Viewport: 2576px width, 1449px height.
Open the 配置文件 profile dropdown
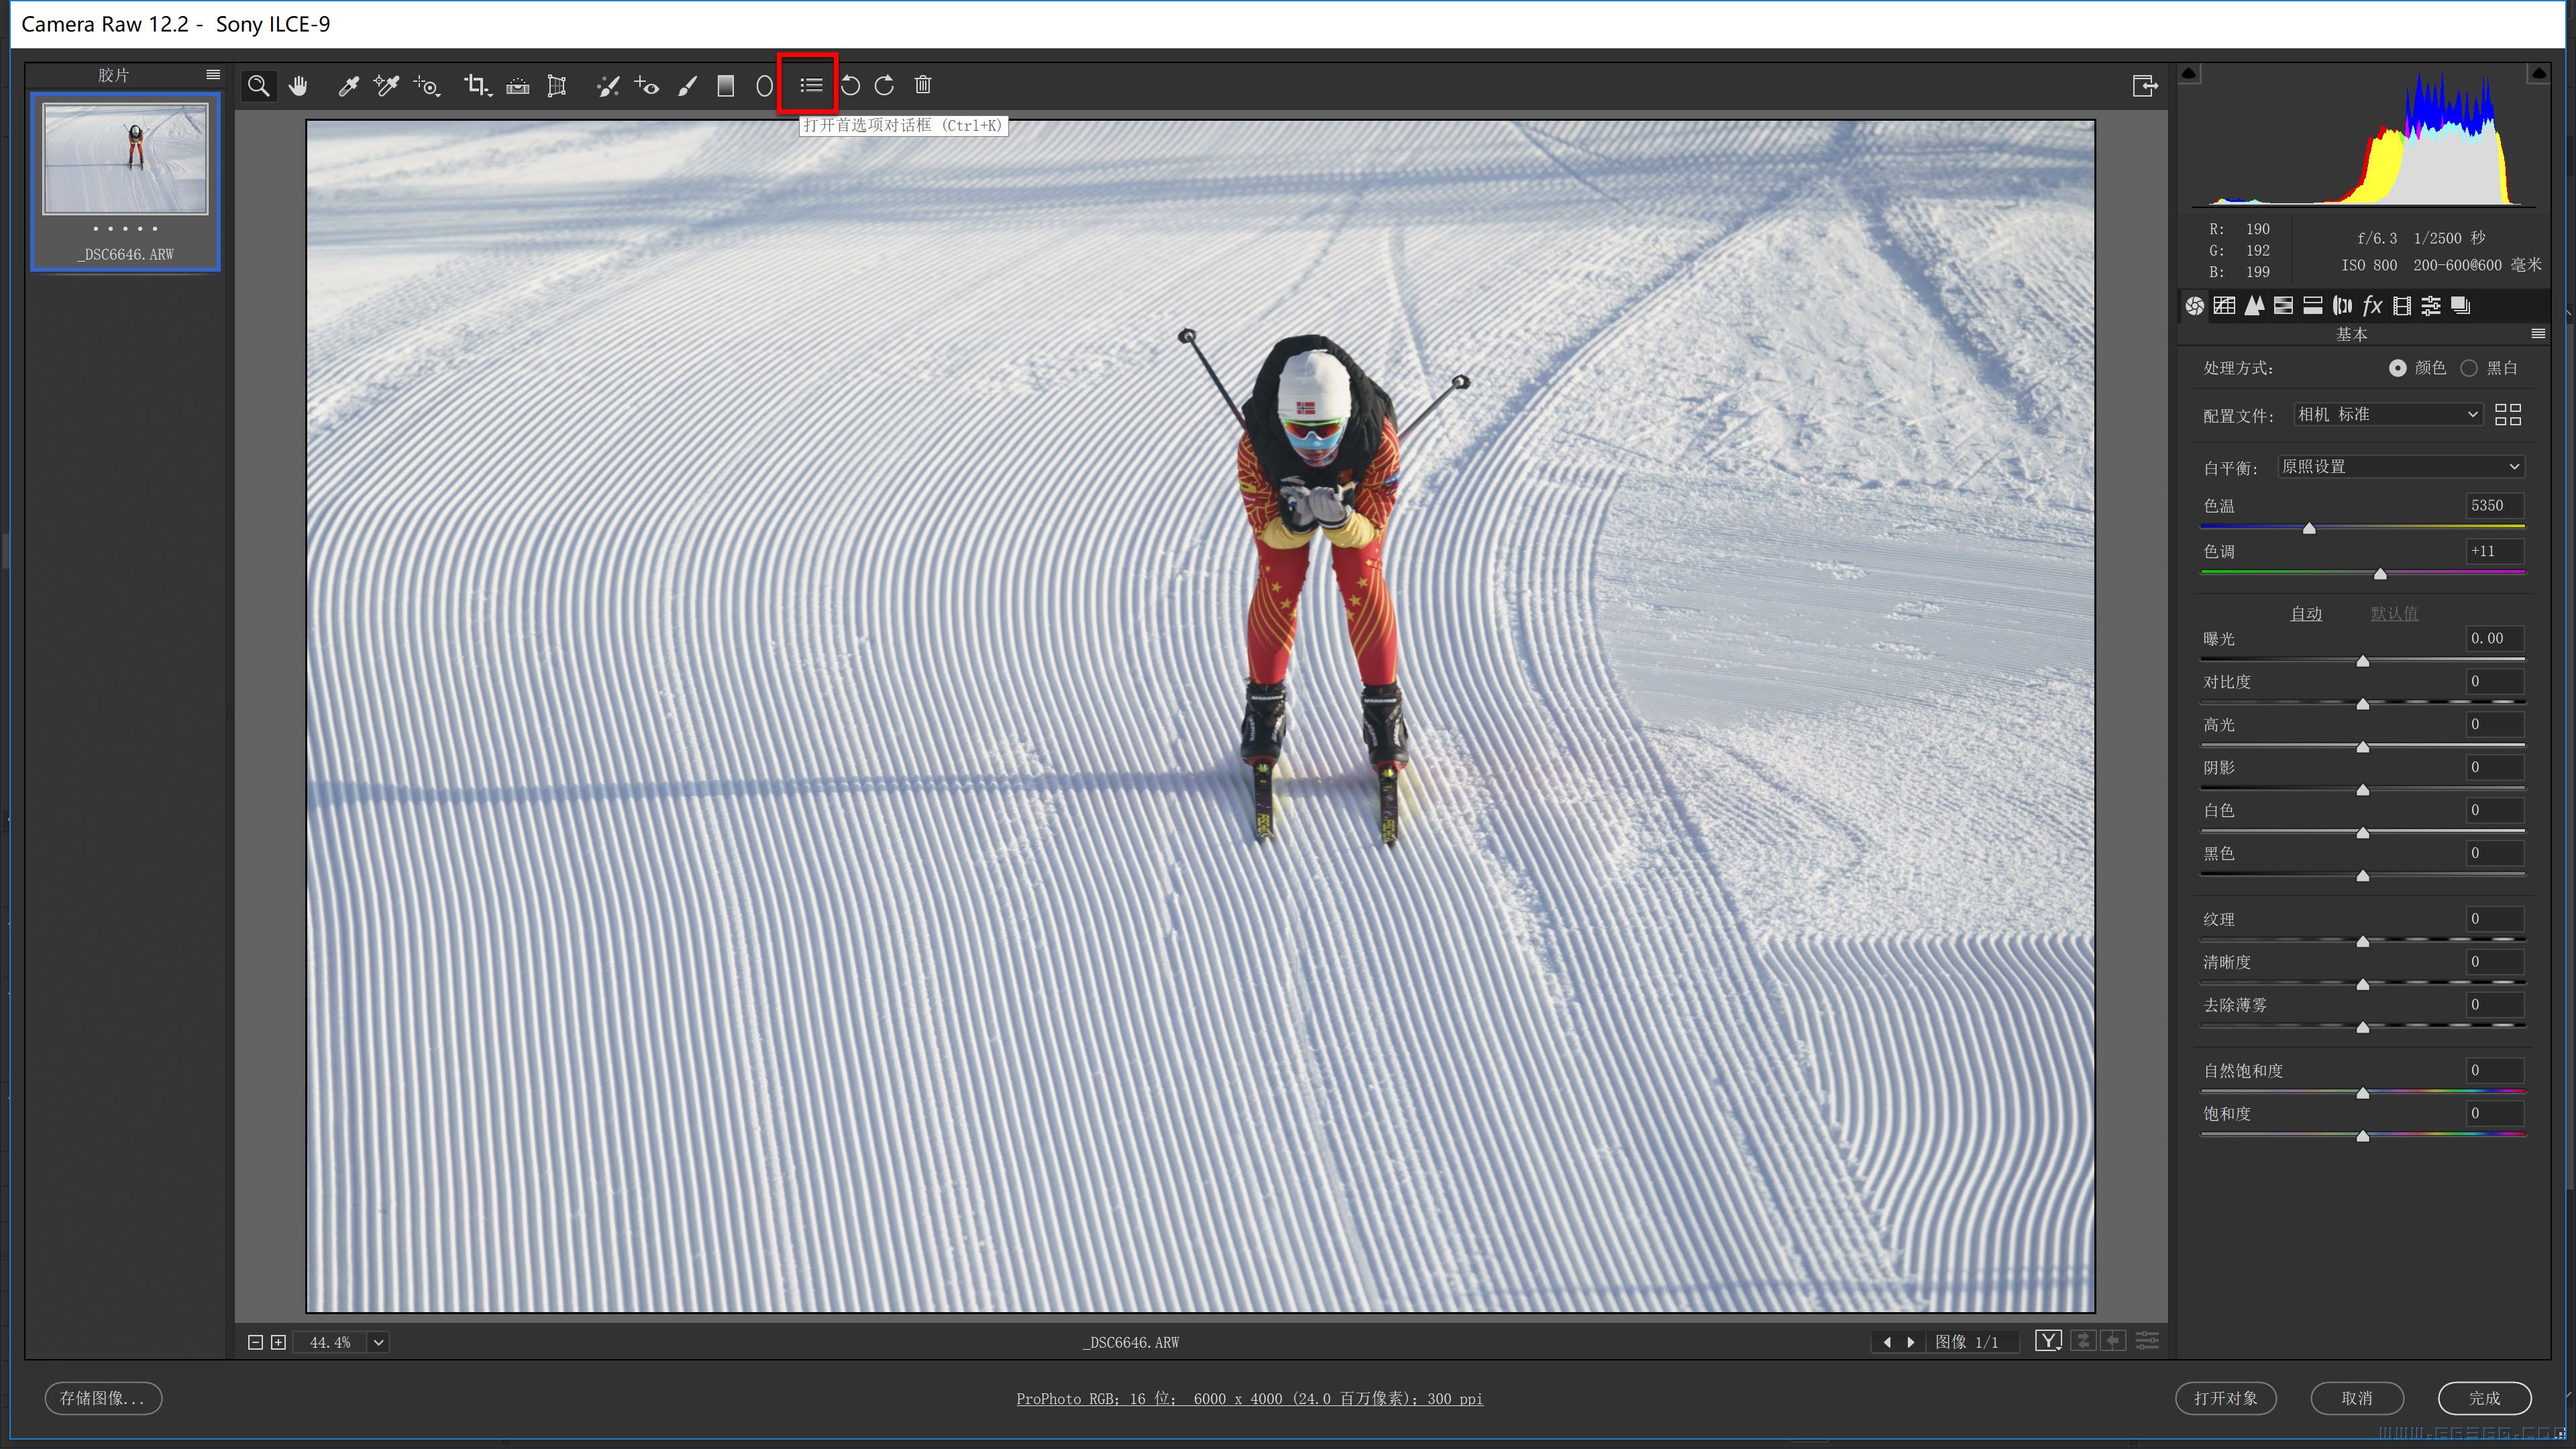point(2388,414)
